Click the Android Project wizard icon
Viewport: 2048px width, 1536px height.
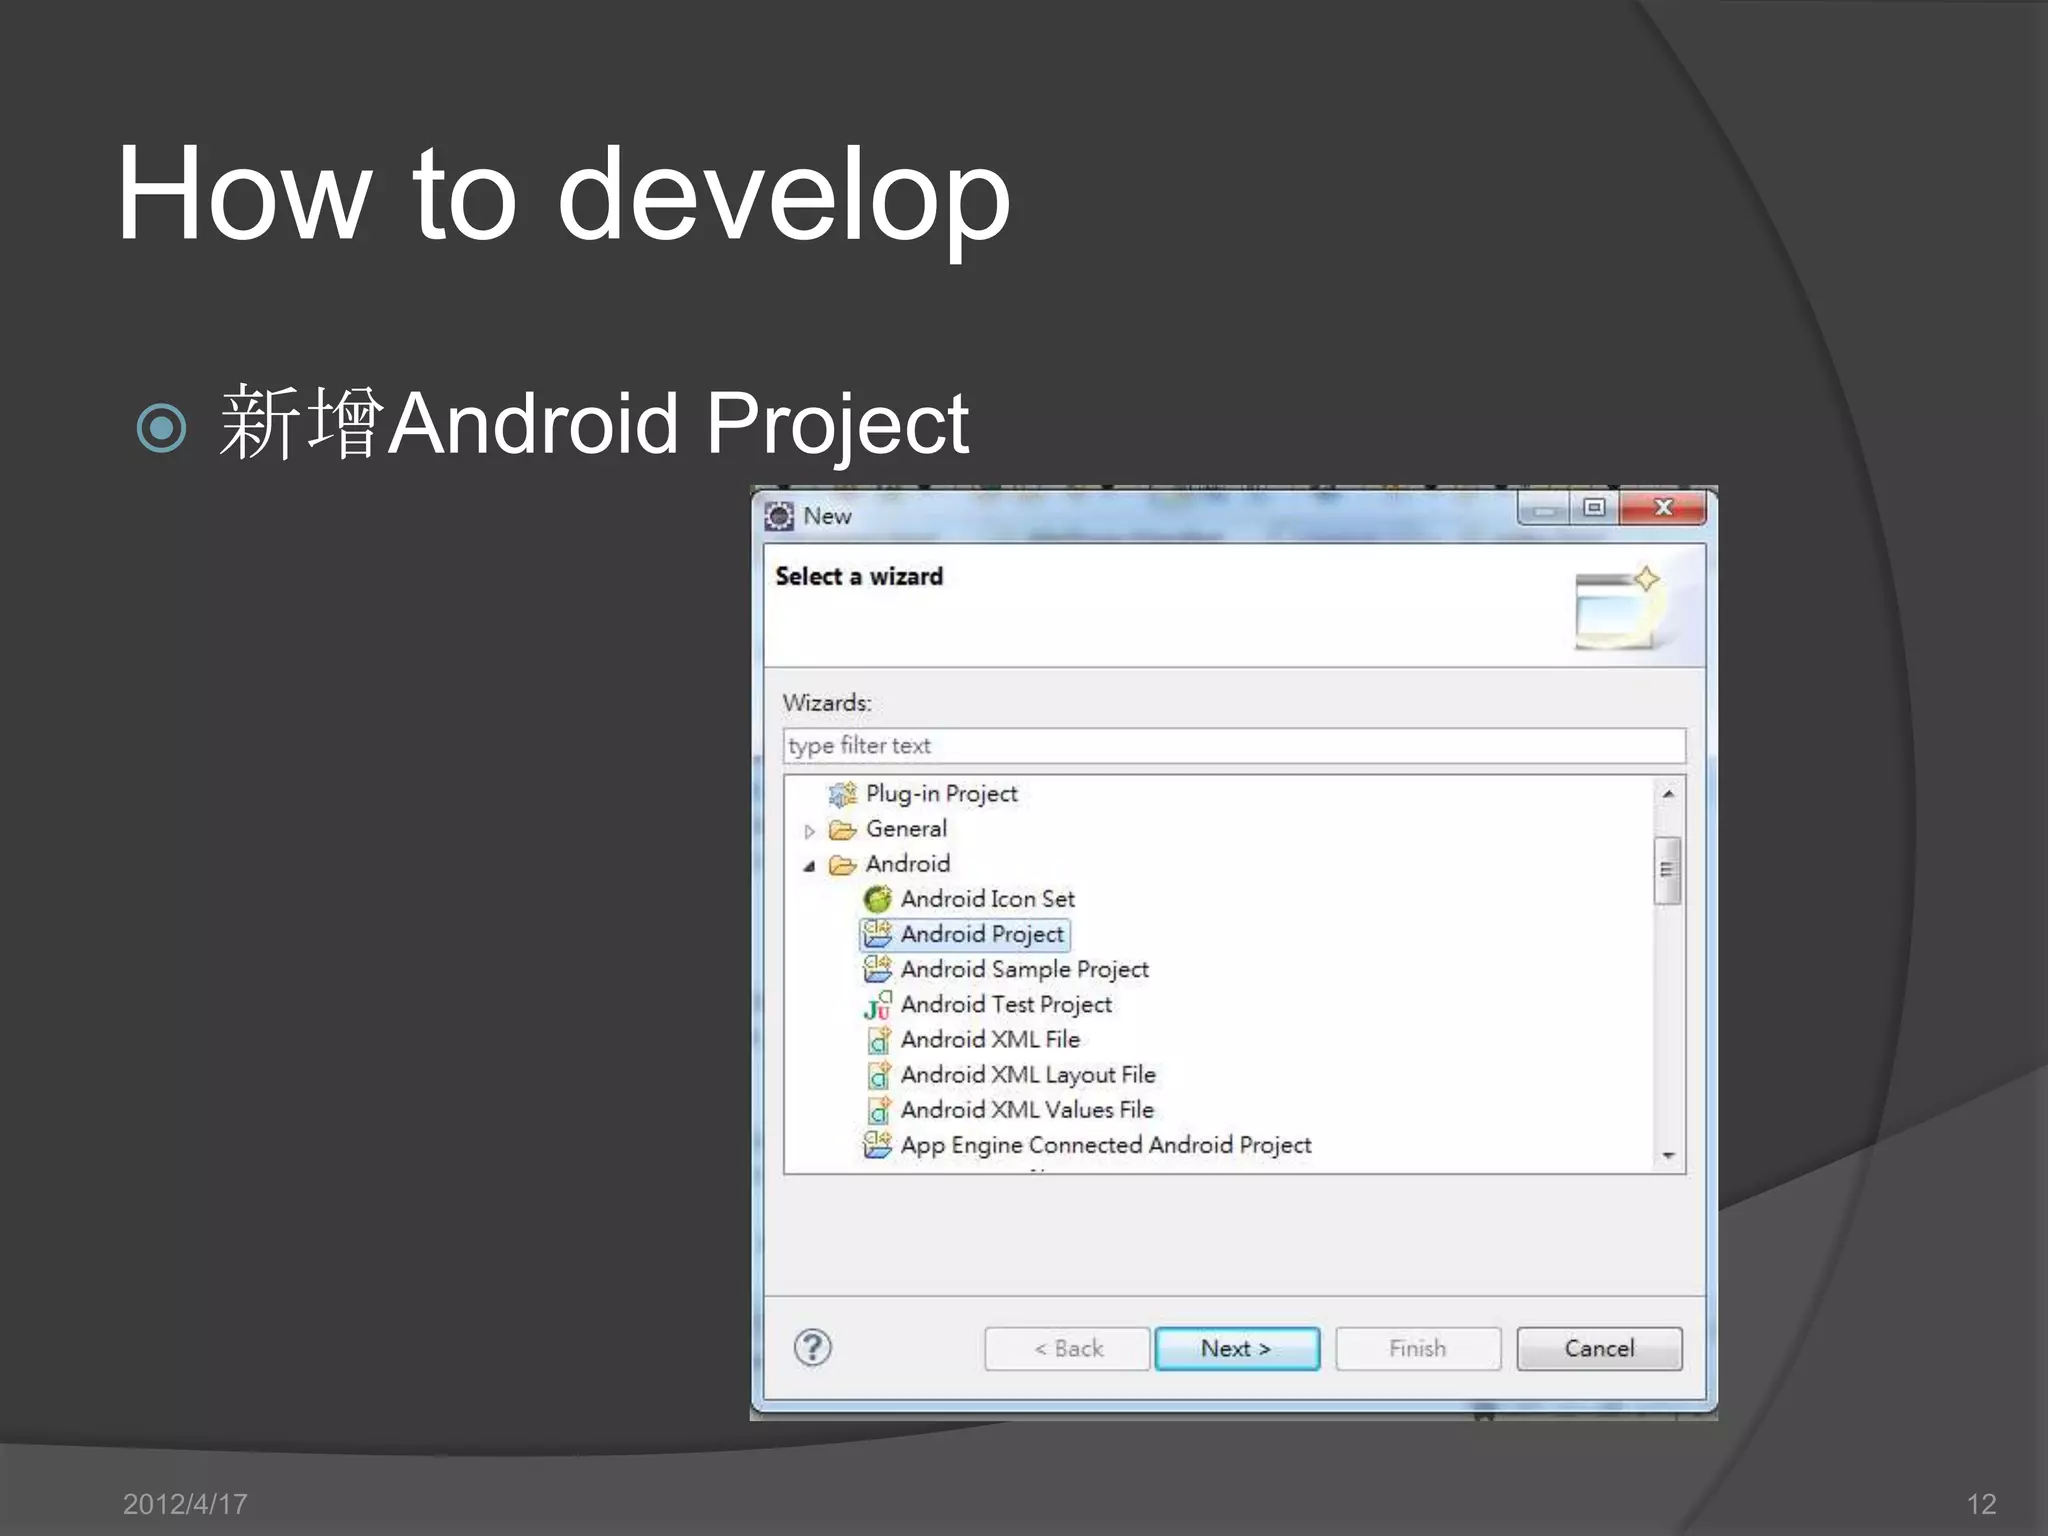point(877,934)
